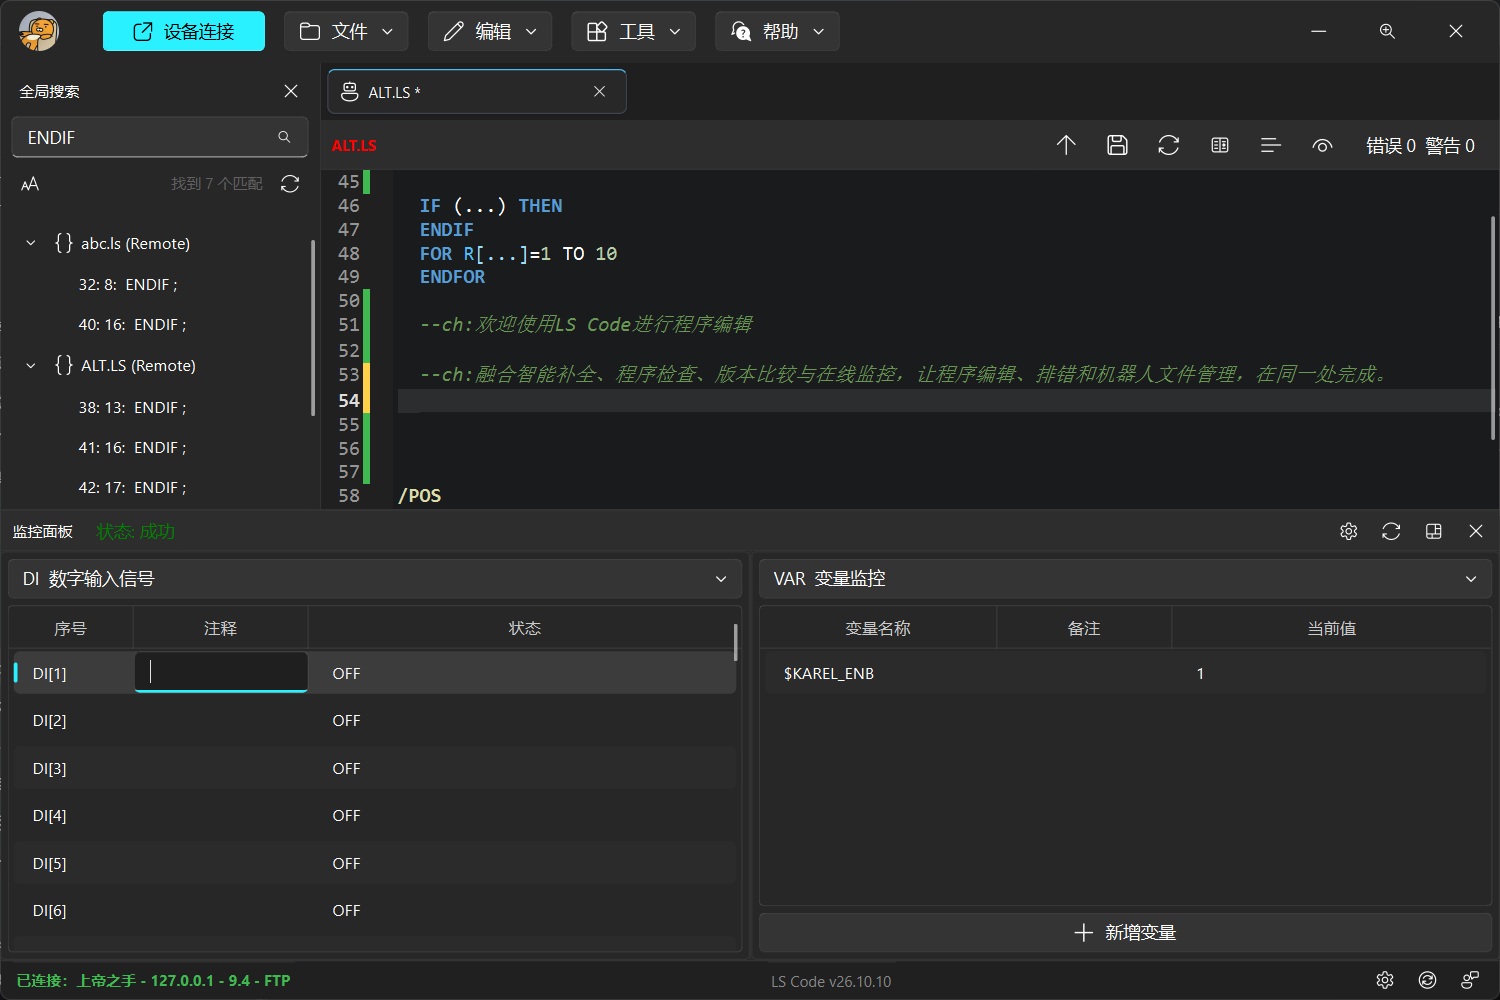
Task: Open settings gear in status bar
Action: tap(1385, 980)
